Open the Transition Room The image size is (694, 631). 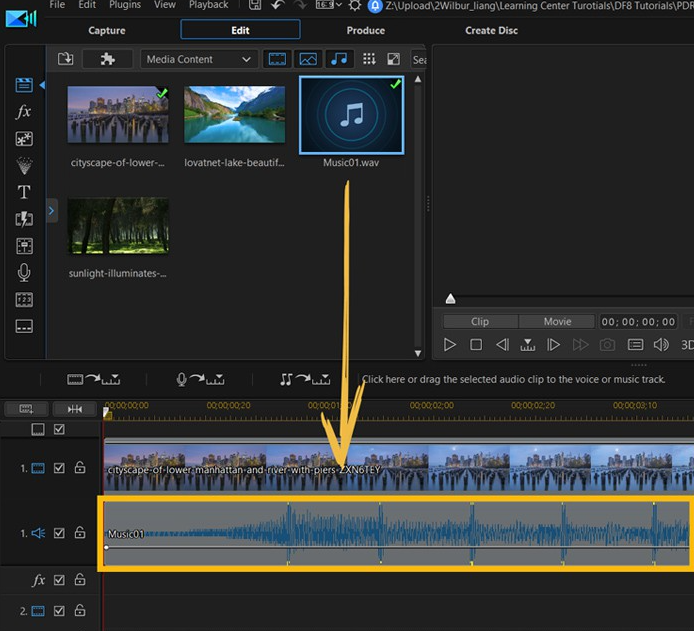[24, 219]
